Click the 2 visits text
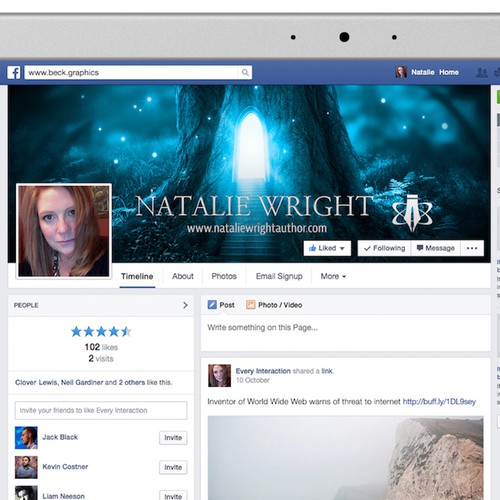The image size is (500, 500). pyautogui.click(x=101, y=359)
